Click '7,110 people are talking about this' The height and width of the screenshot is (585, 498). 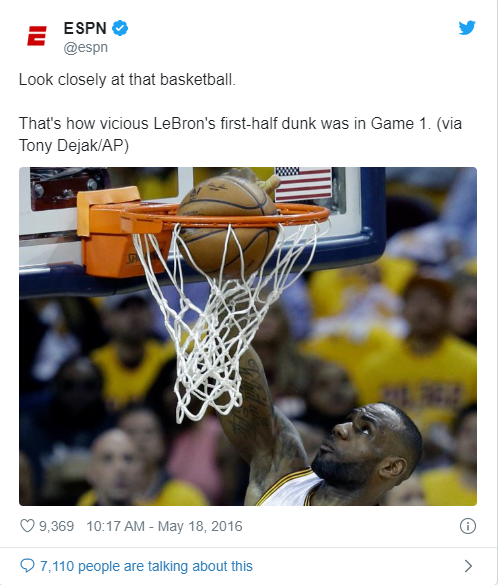(x=146, y=566)
